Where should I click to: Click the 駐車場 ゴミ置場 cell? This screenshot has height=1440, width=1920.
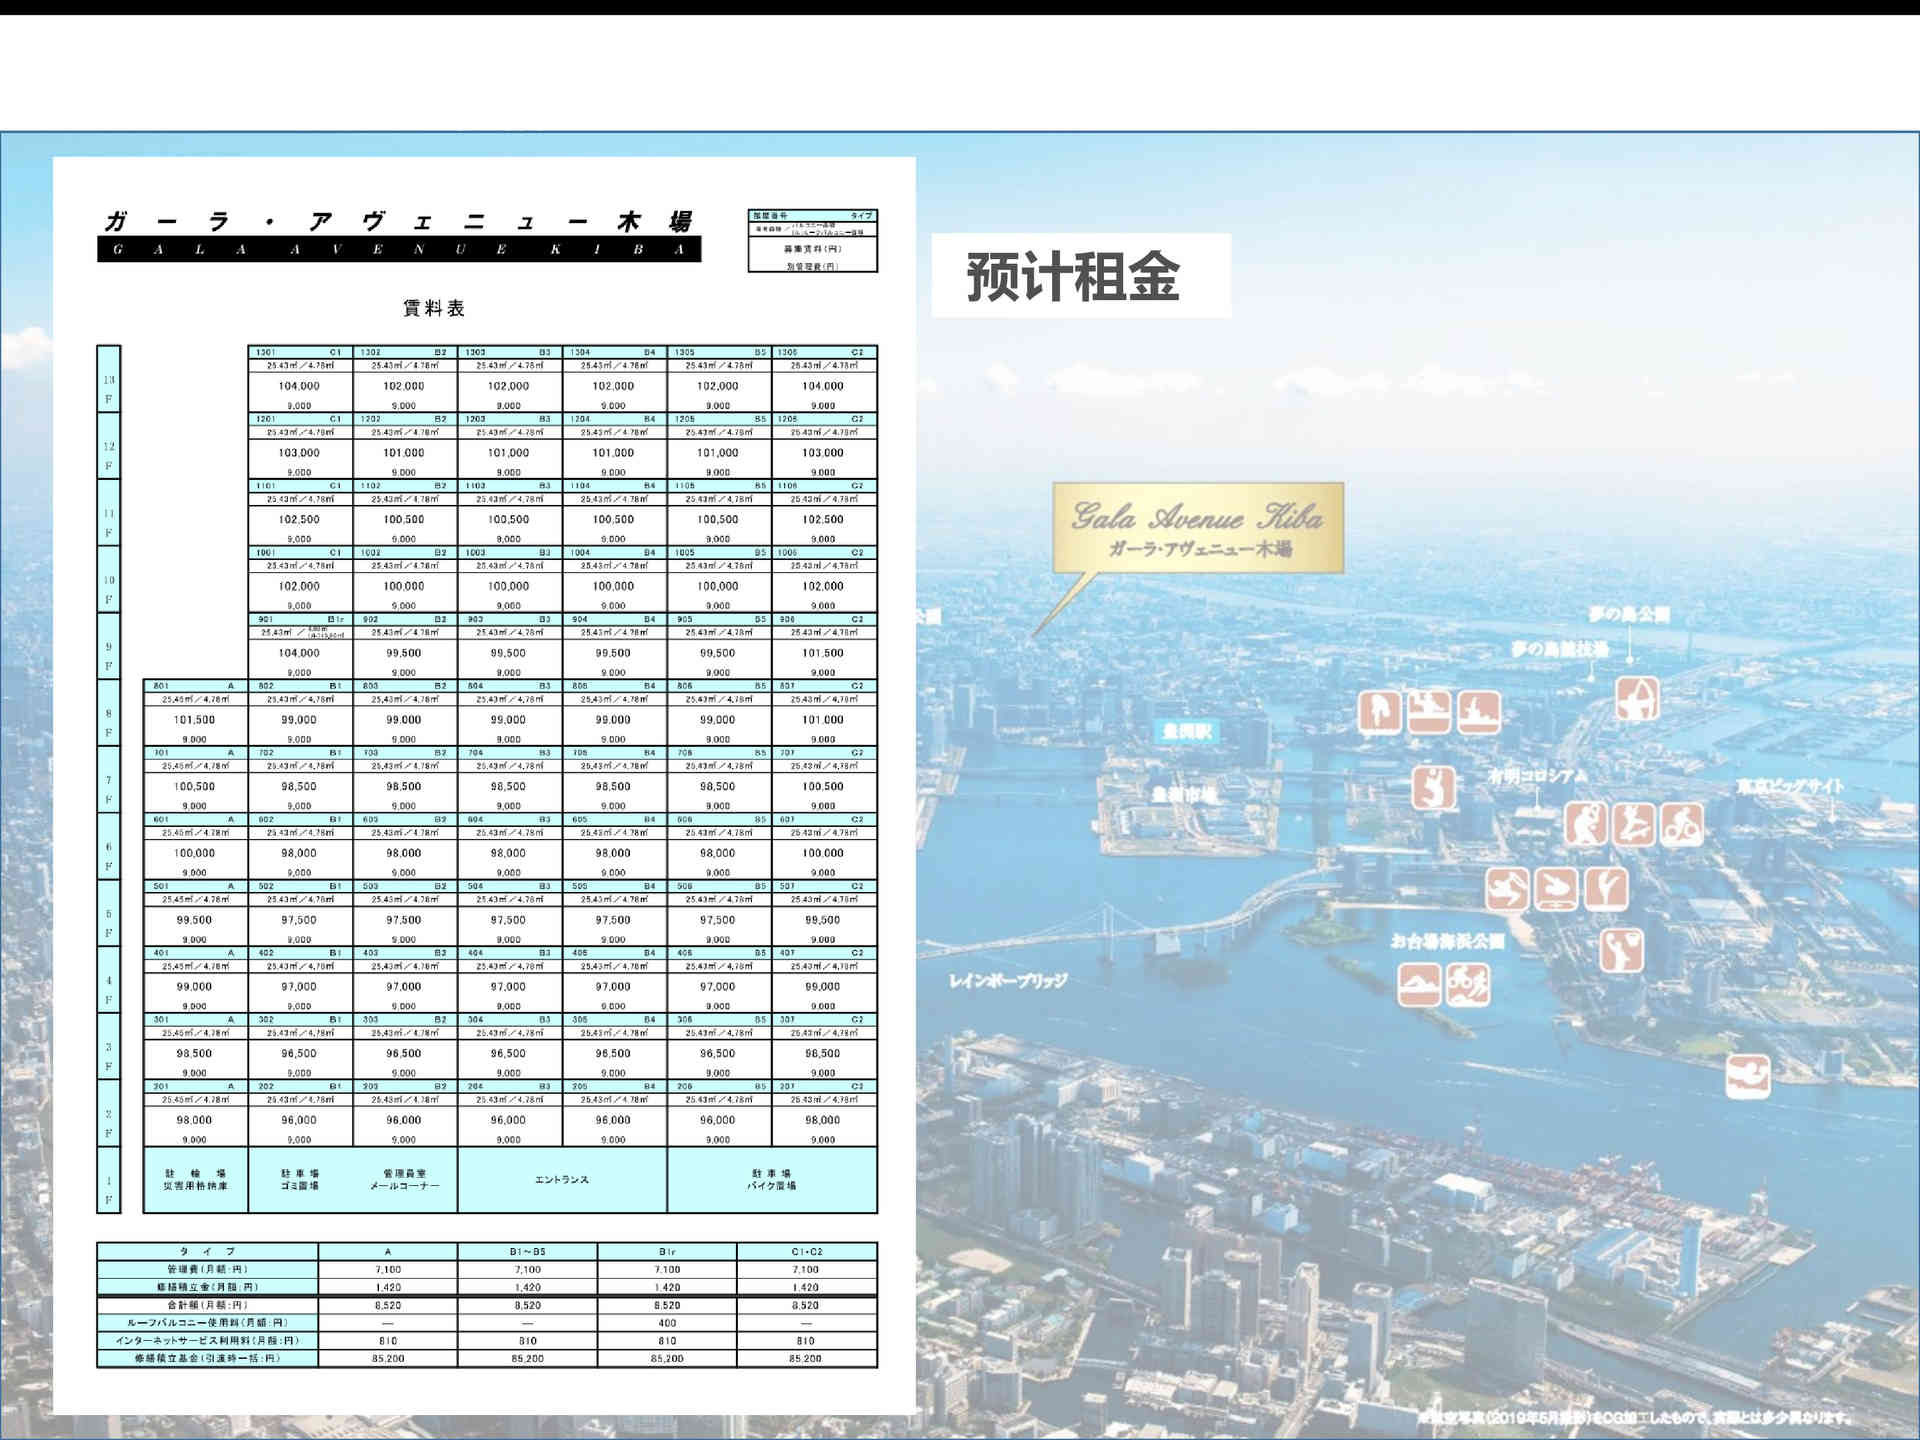pyautogui.click(x=300, y=1180)
